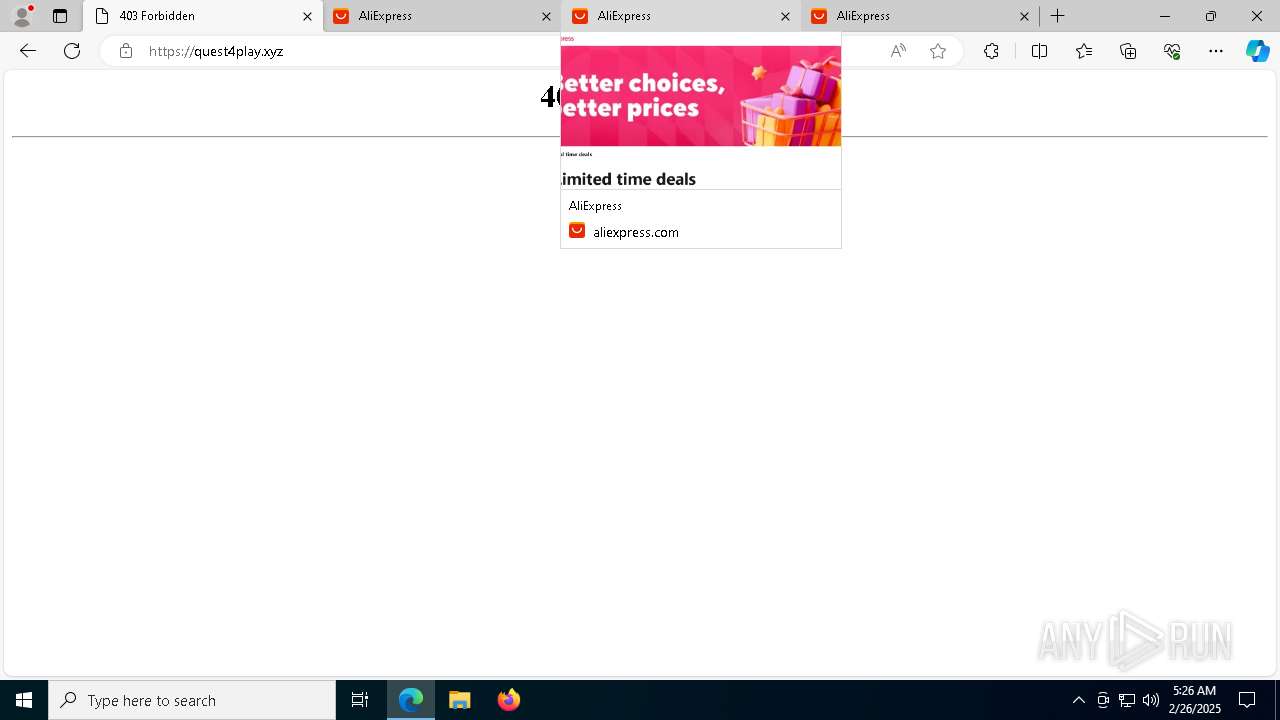Toggle Split screen view
This screenshot has width=1280, height=720.
tap(1039, 51)
